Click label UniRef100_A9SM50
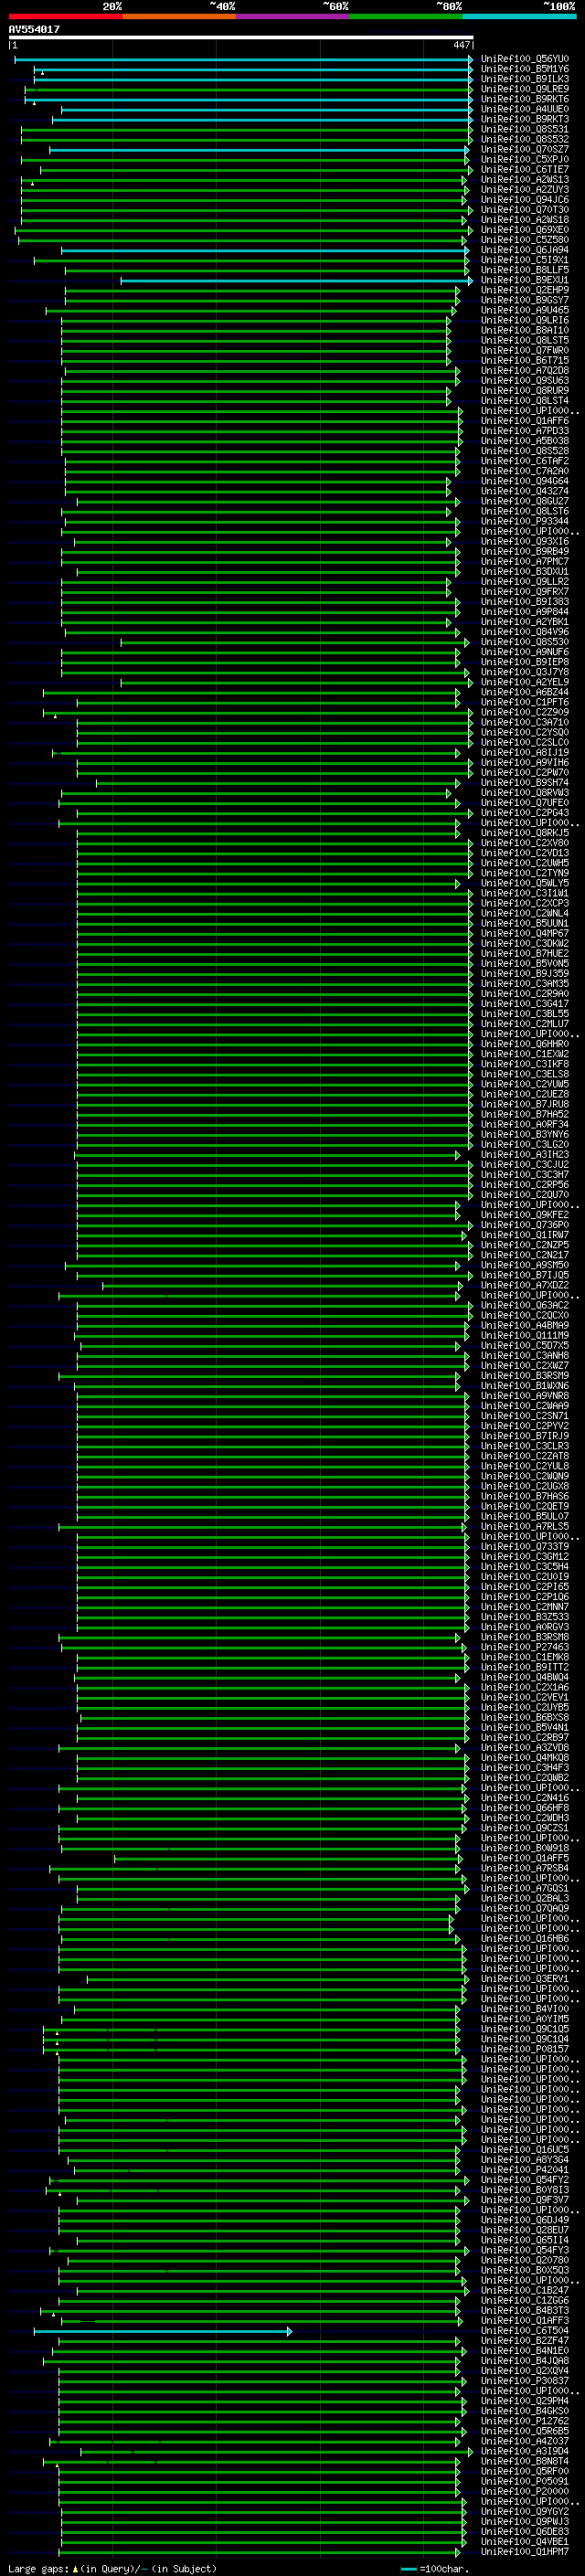Viewport: 585px width, 2576px height. pyautogui.click(x=525, y=1265)
